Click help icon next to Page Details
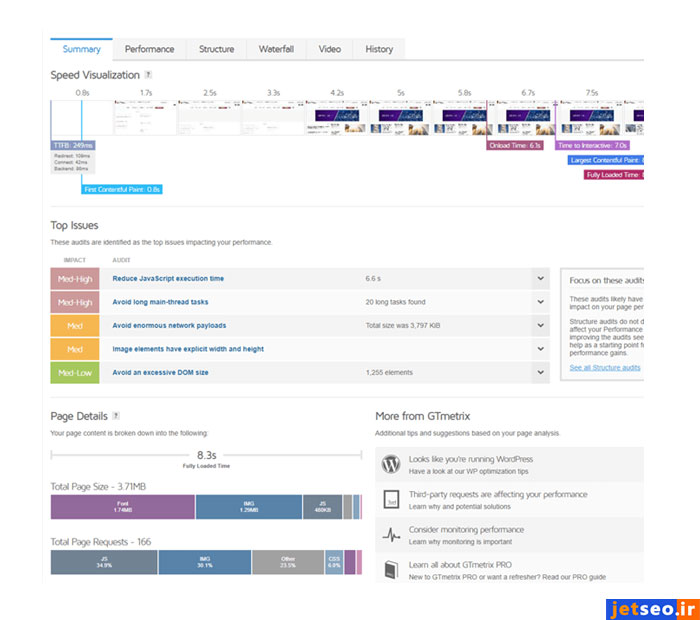This screenshot has height=620, width=700. [116, 415]
